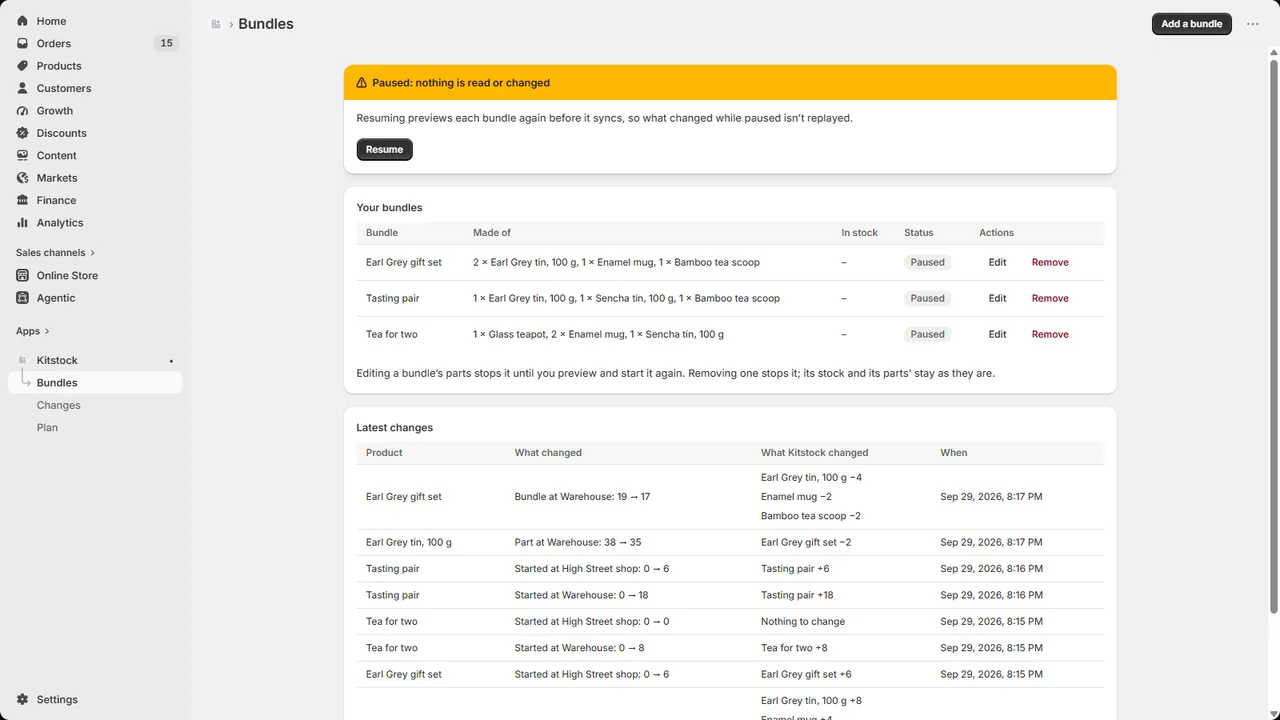Image resolution: width=1280 pixels, height=720 pixels.
Task: Click the Orders count badge 15
Action: pos(166,43)
